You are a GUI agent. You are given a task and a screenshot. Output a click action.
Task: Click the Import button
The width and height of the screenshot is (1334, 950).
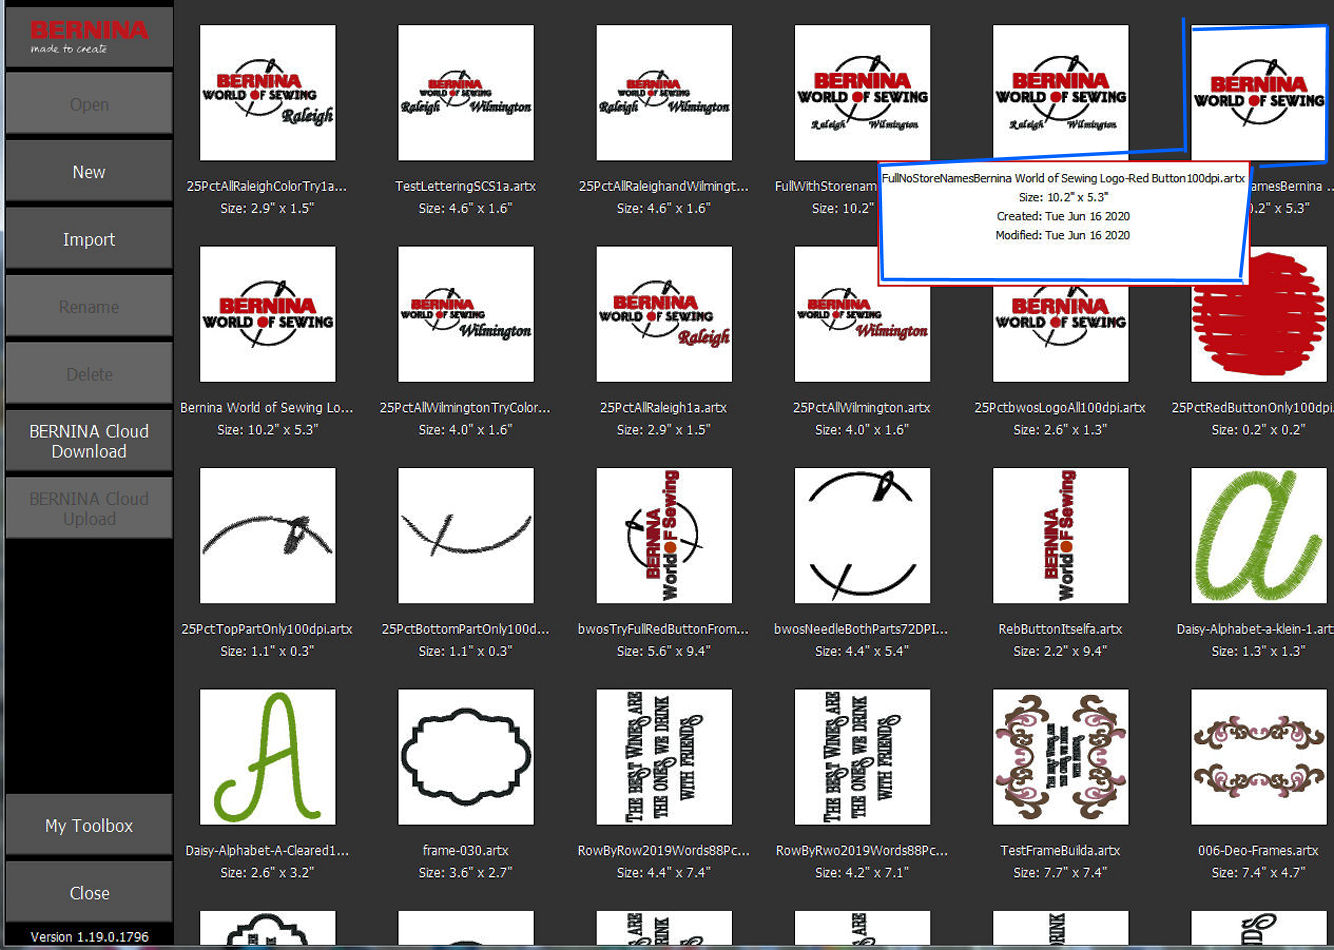click(89, 239)
